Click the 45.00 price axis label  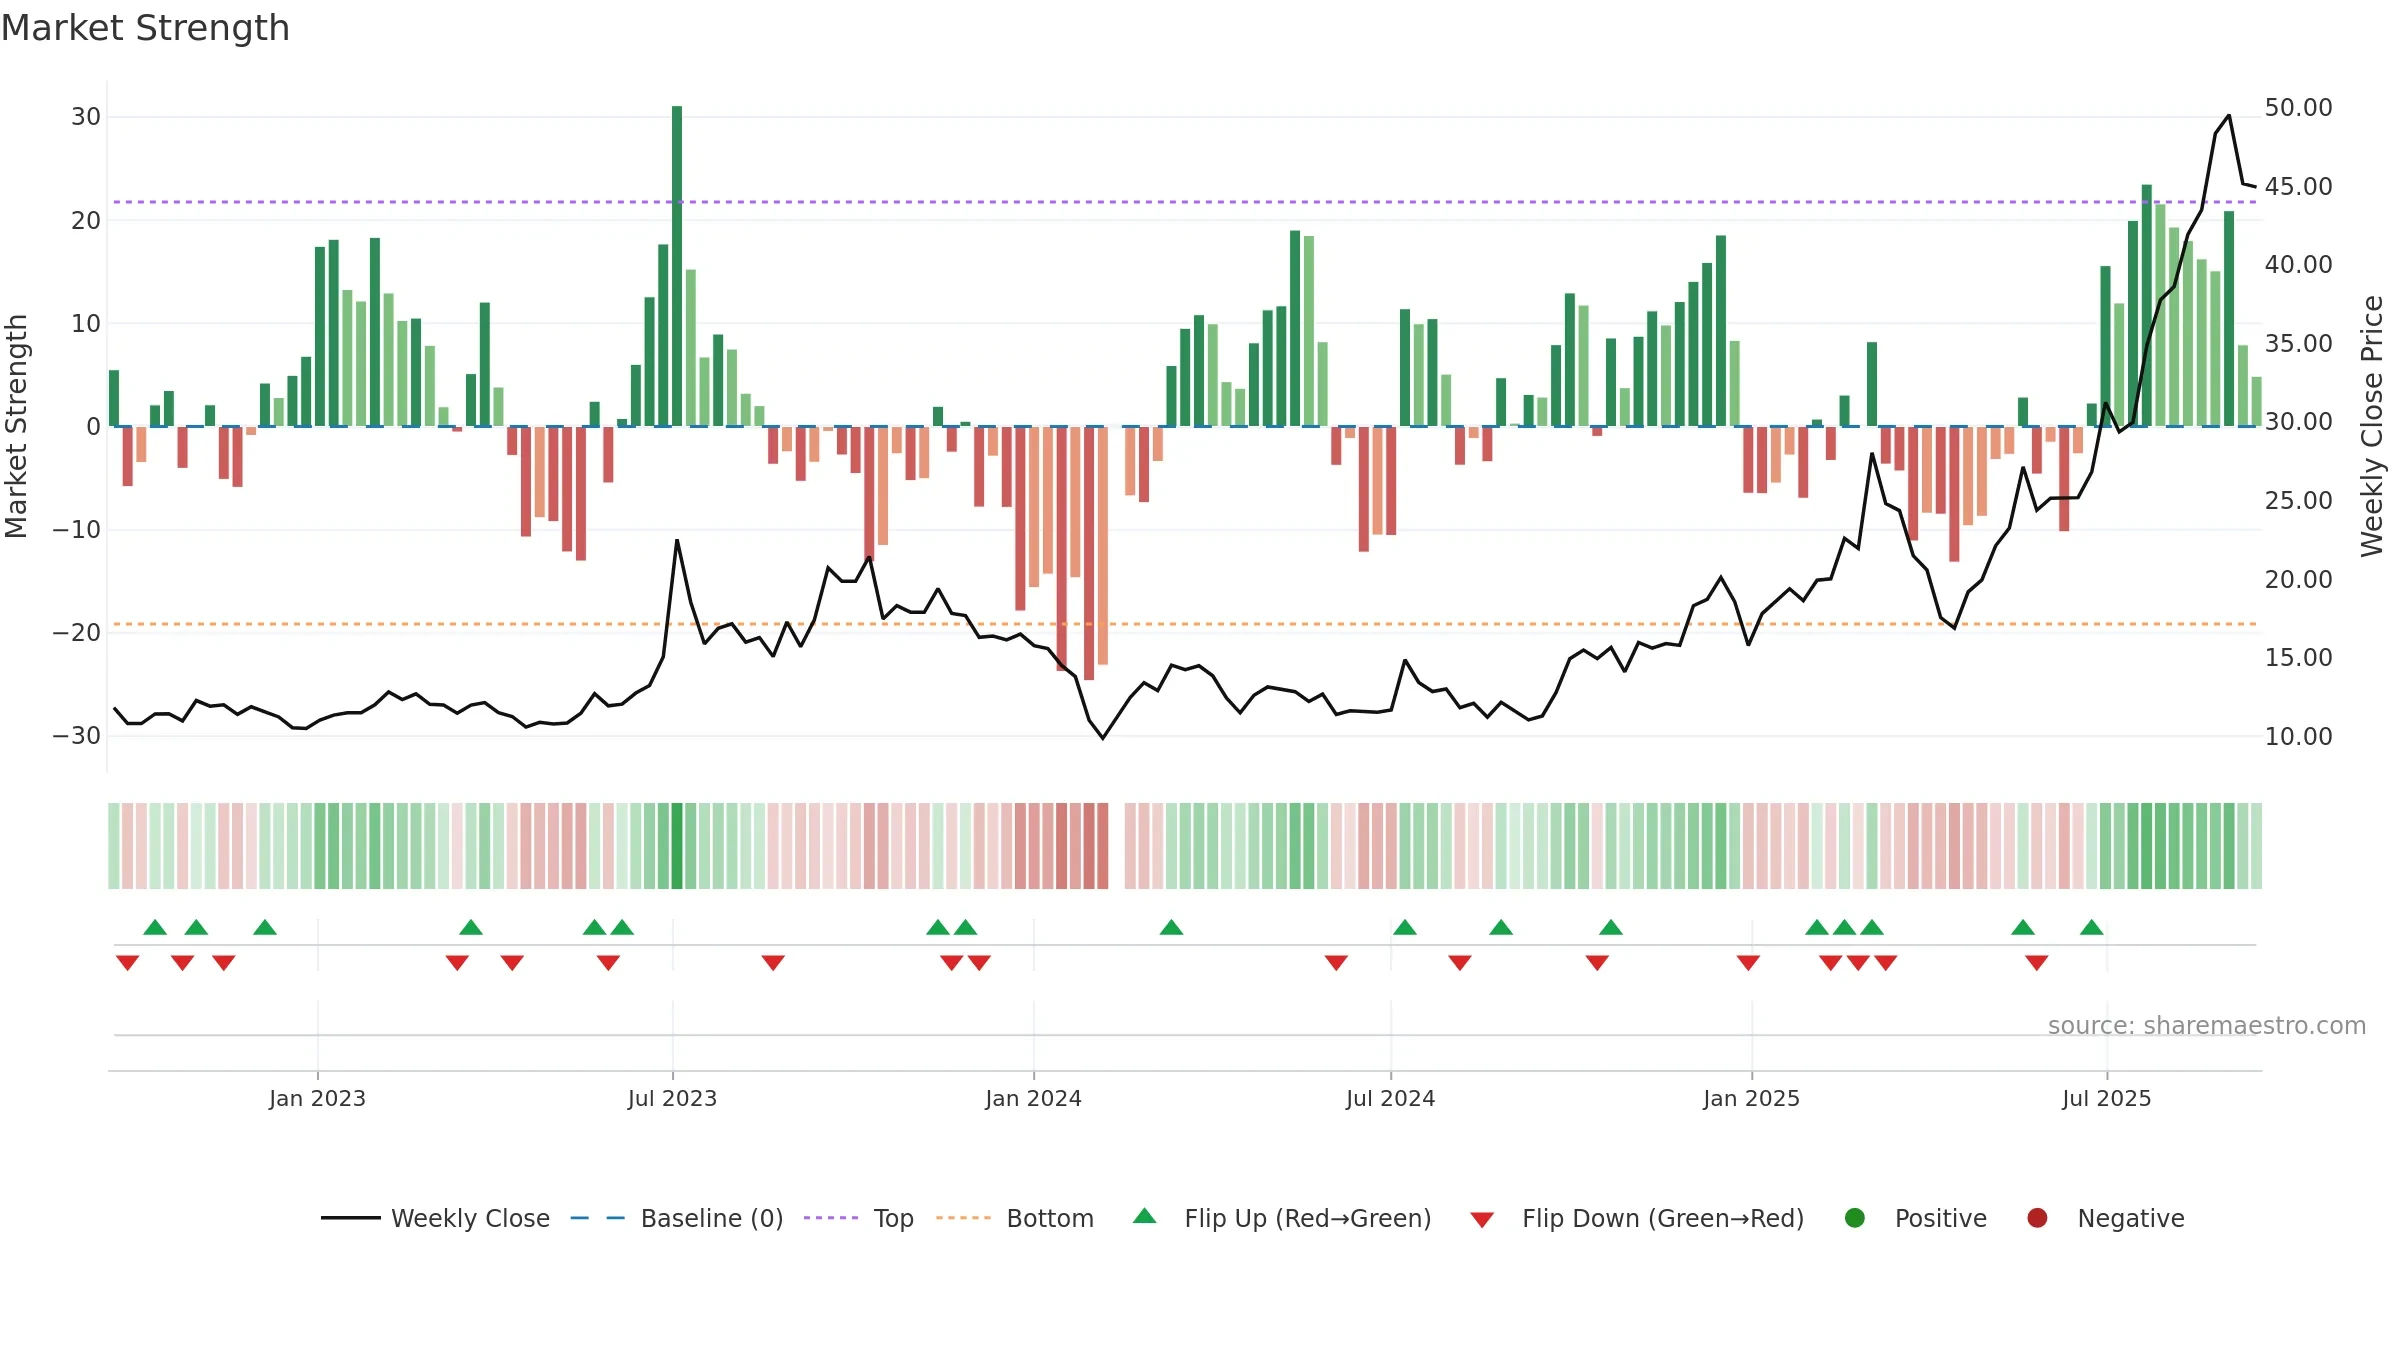click(2298, 186)
